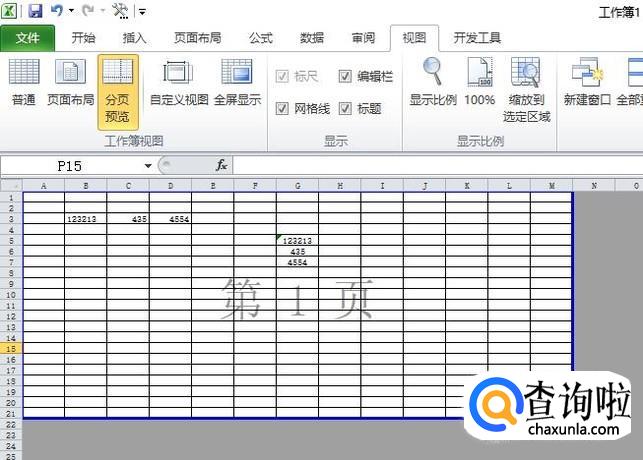Toggle the 标尺 ruler checkbox
643x460 pixels.
point(282,76)
